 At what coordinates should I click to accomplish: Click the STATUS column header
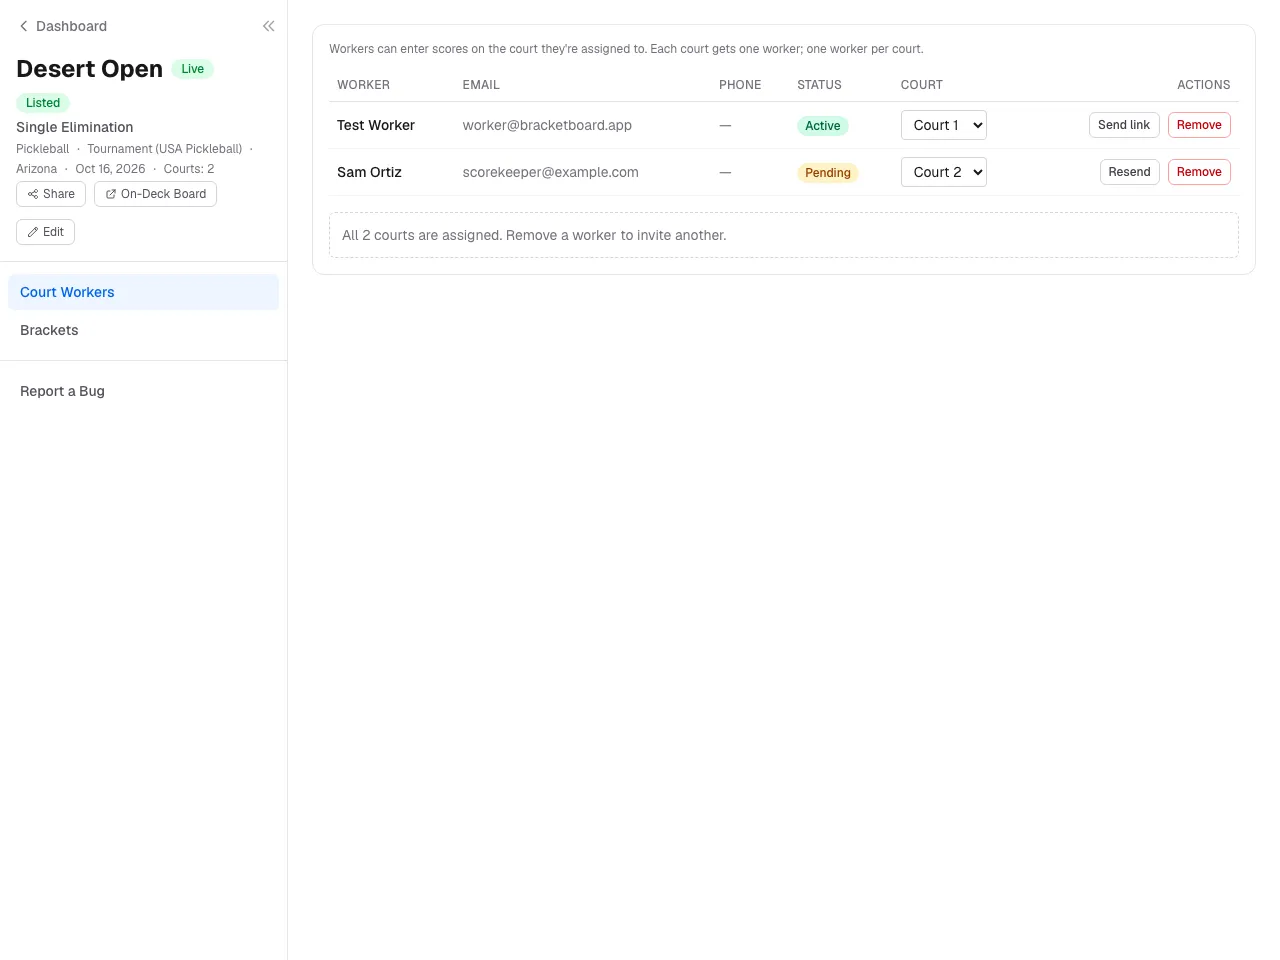(819, 85)
